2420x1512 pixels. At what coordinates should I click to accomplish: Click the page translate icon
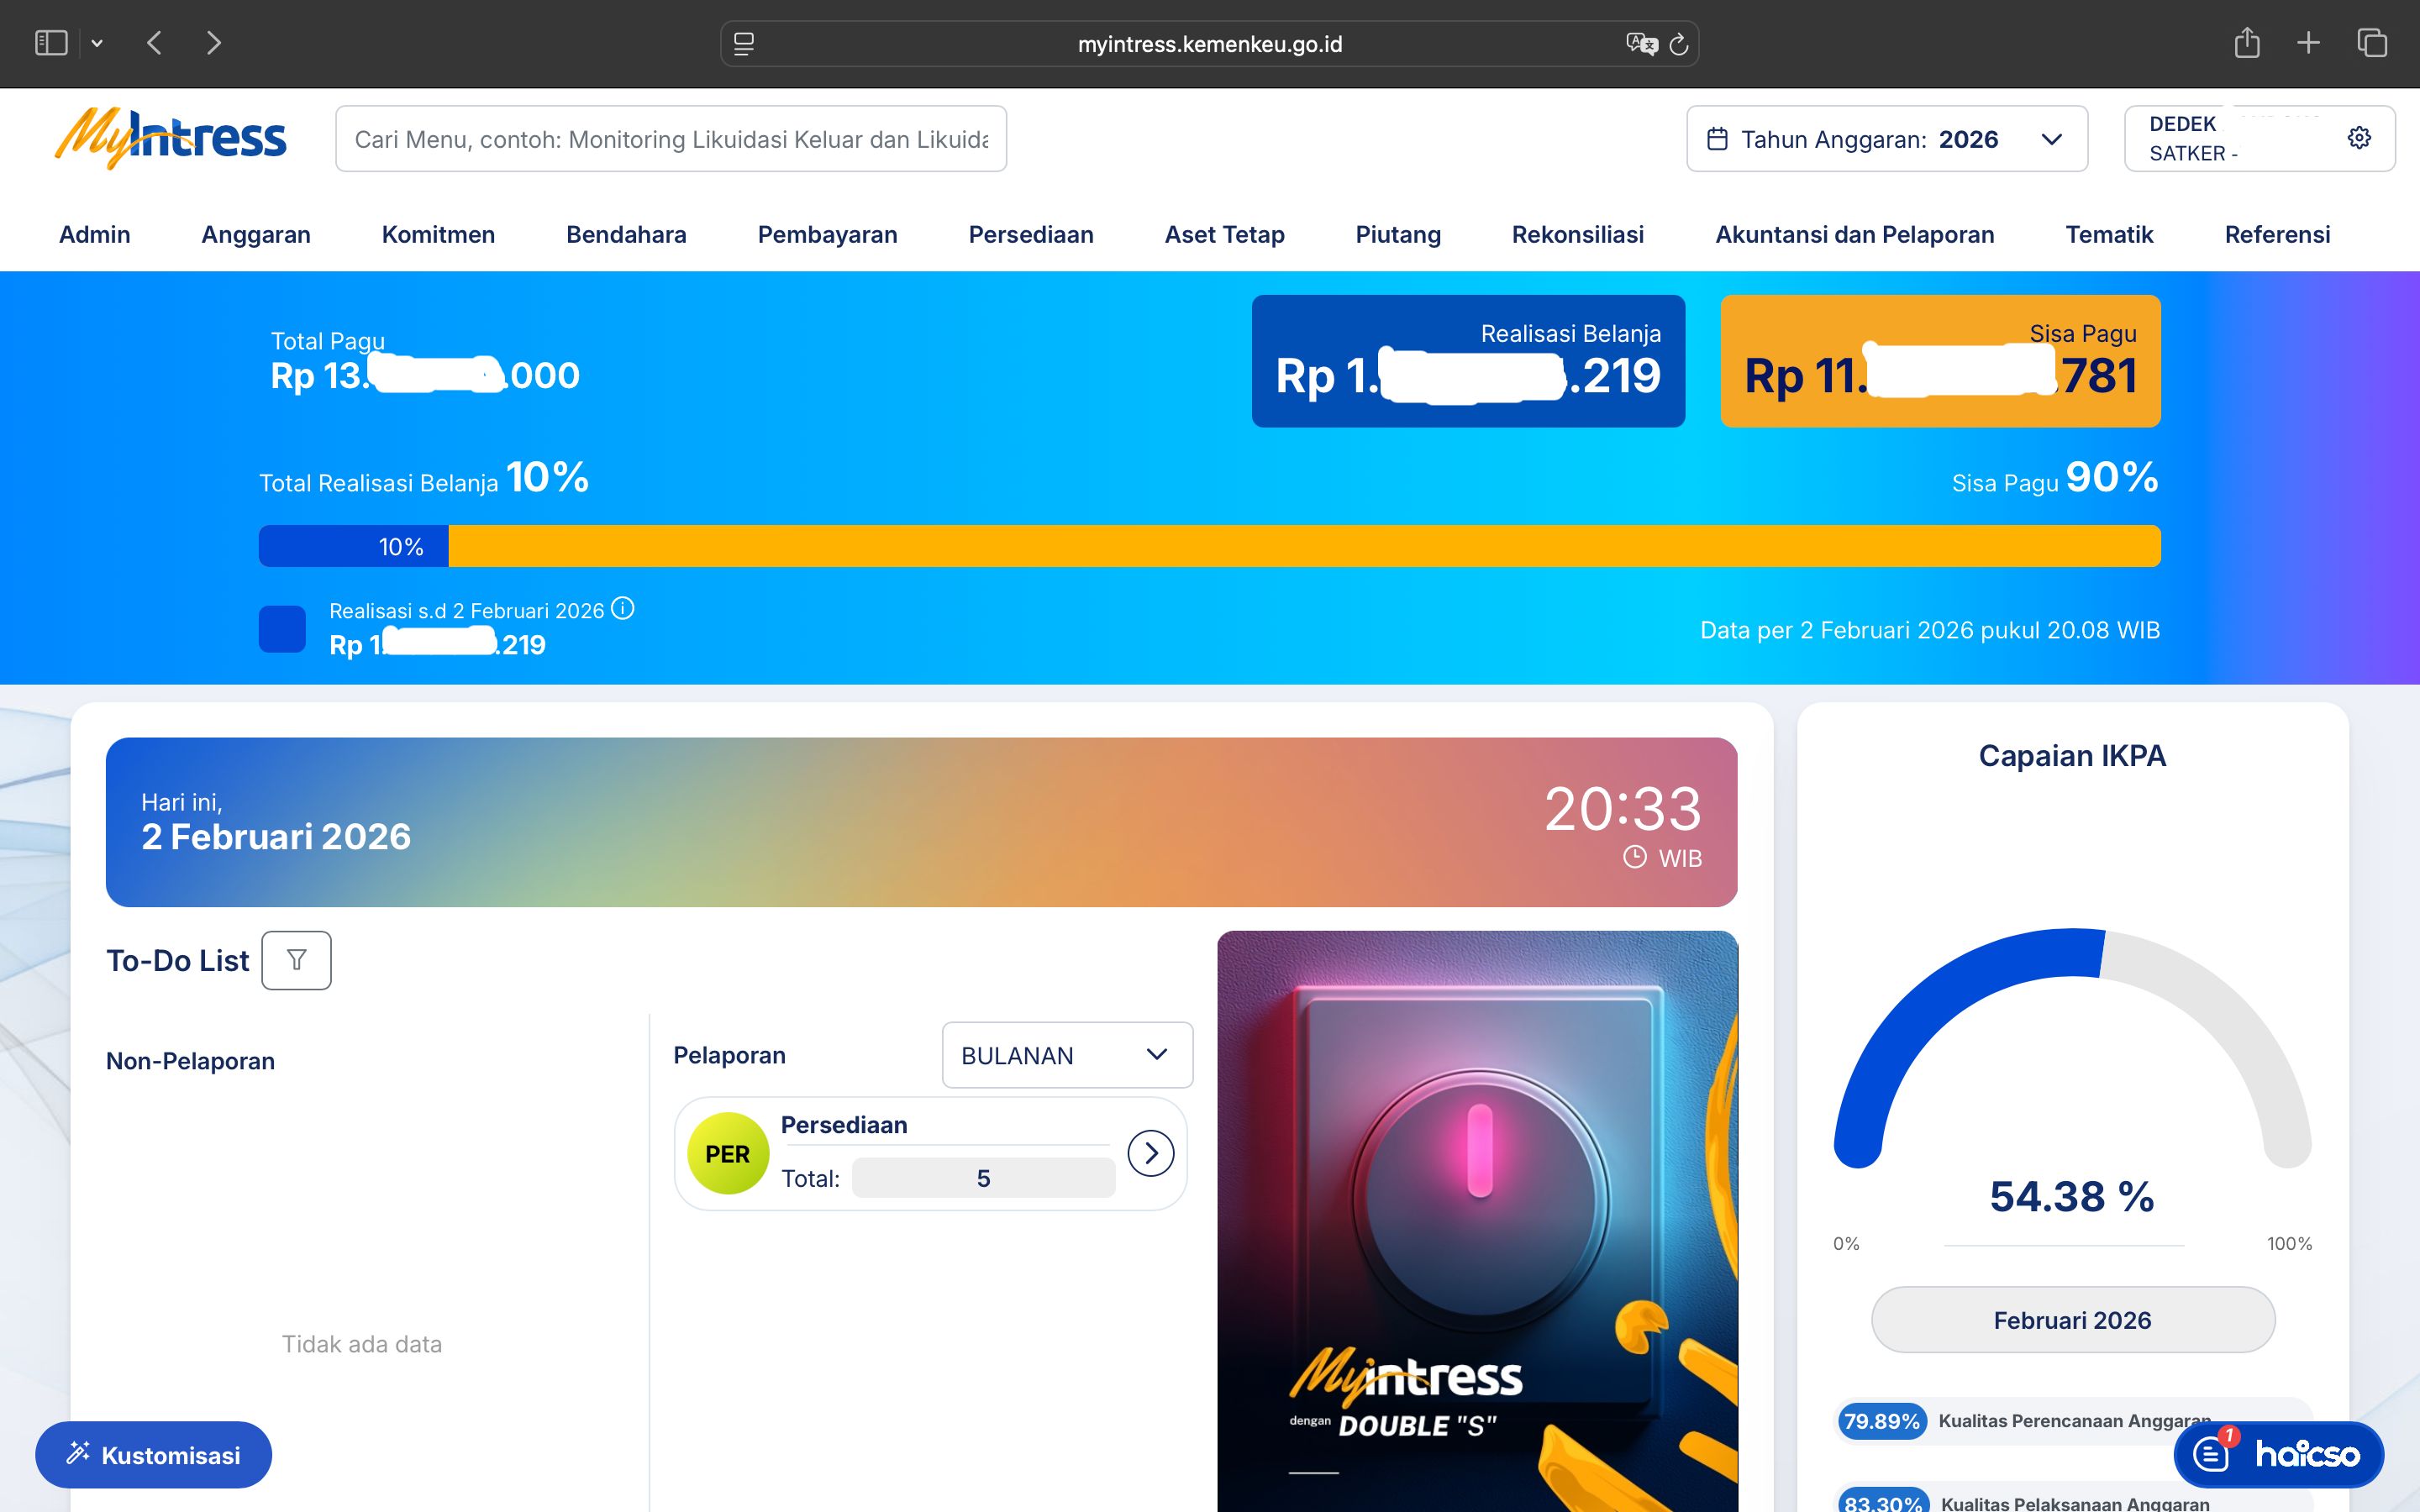(1640, 44)
